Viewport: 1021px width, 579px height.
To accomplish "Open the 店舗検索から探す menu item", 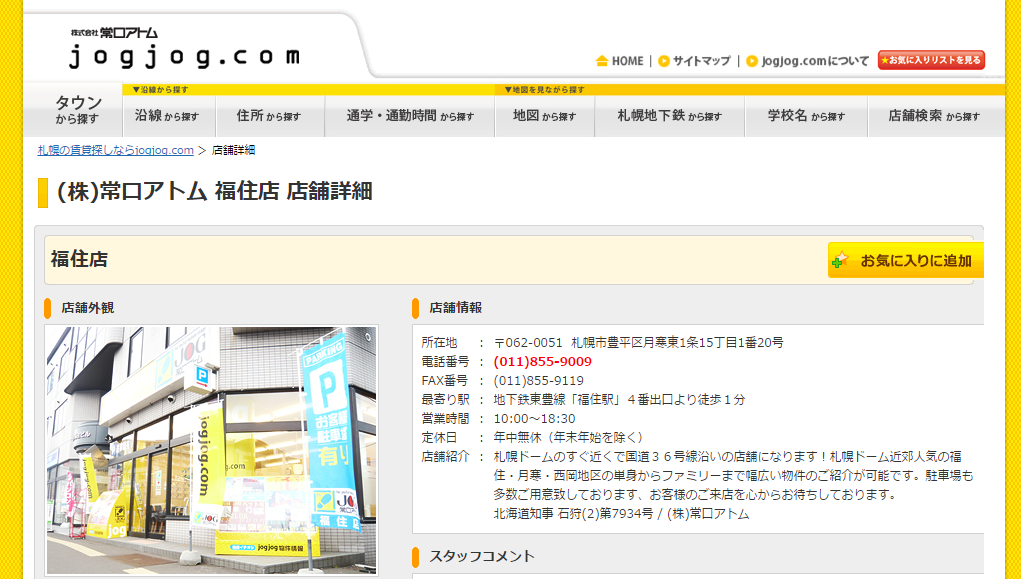I will (x=934, y=116).
